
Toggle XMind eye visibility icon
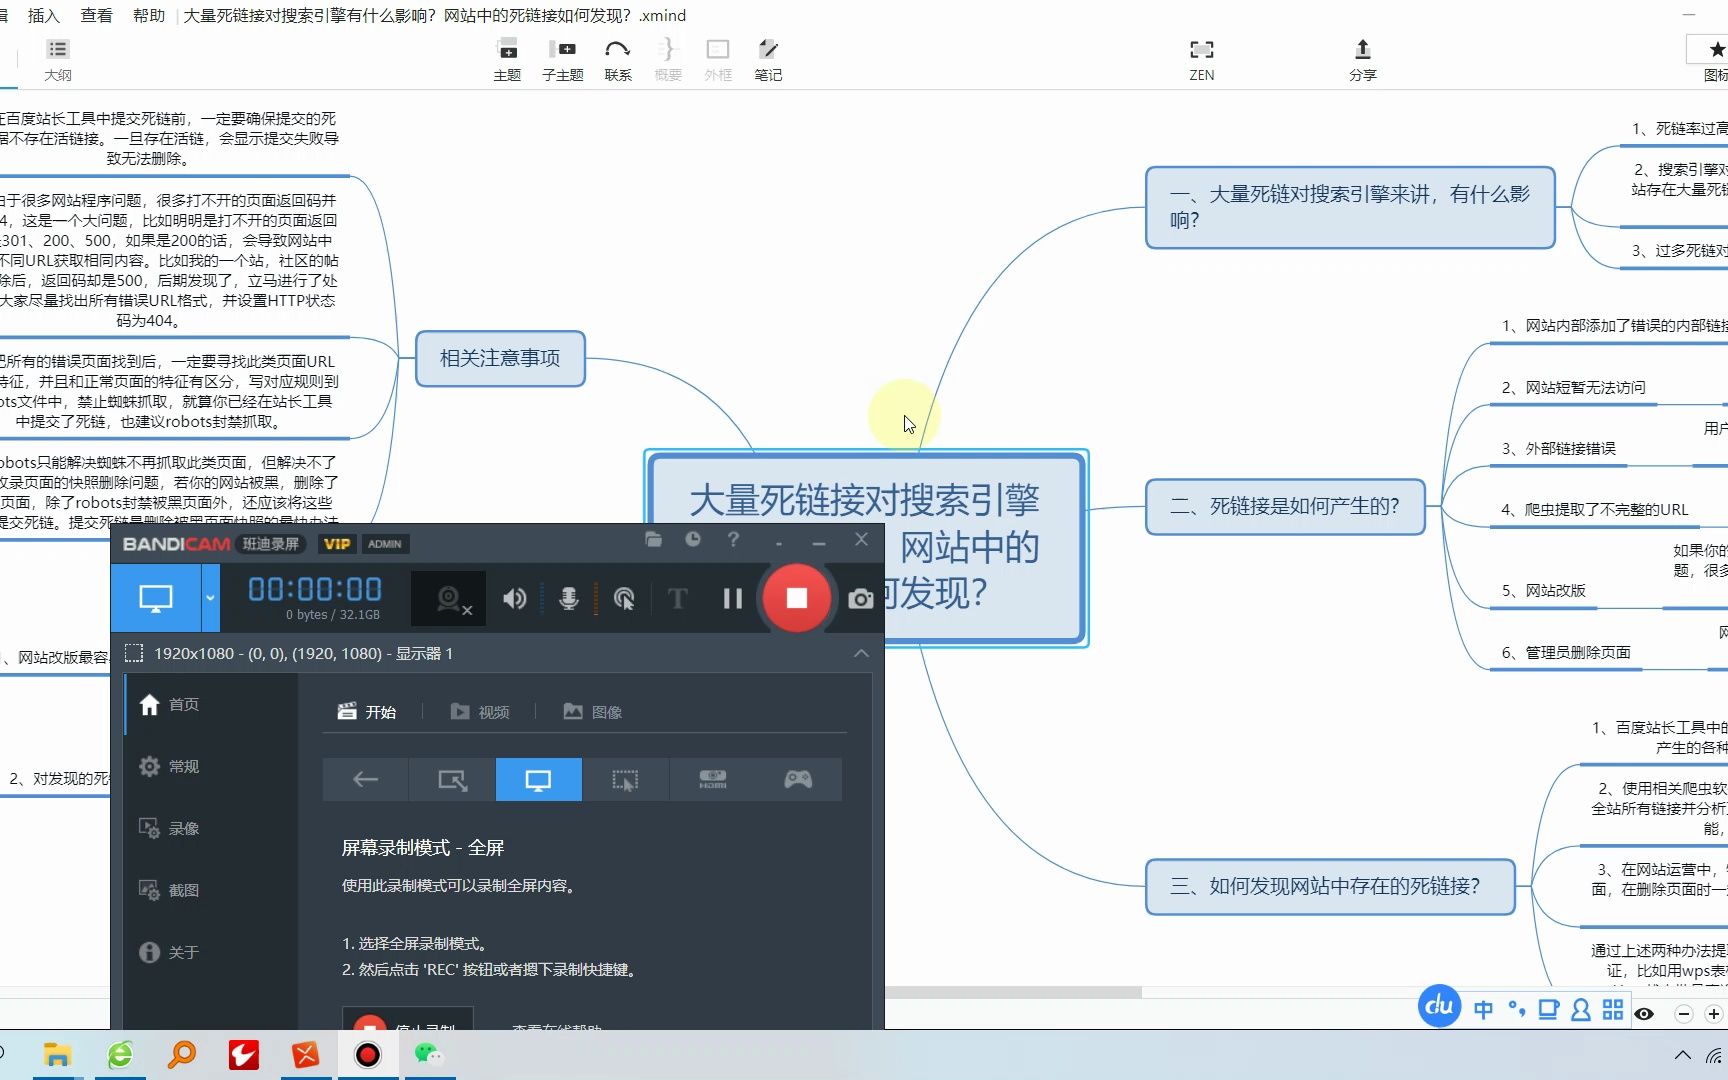pos(1644,1014)
